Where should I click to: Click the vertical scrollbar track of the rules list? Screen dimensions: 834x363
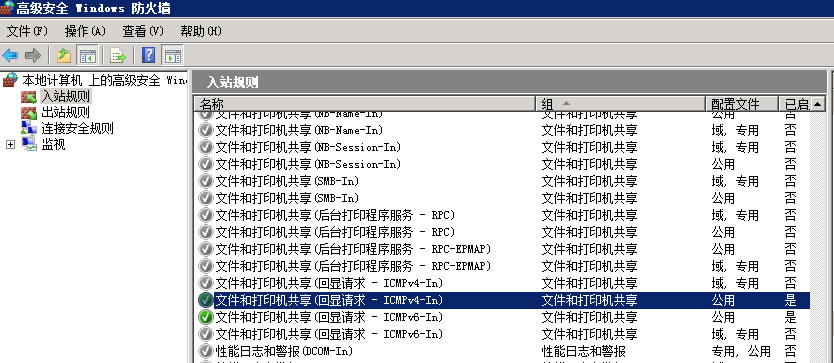(817, 237)
